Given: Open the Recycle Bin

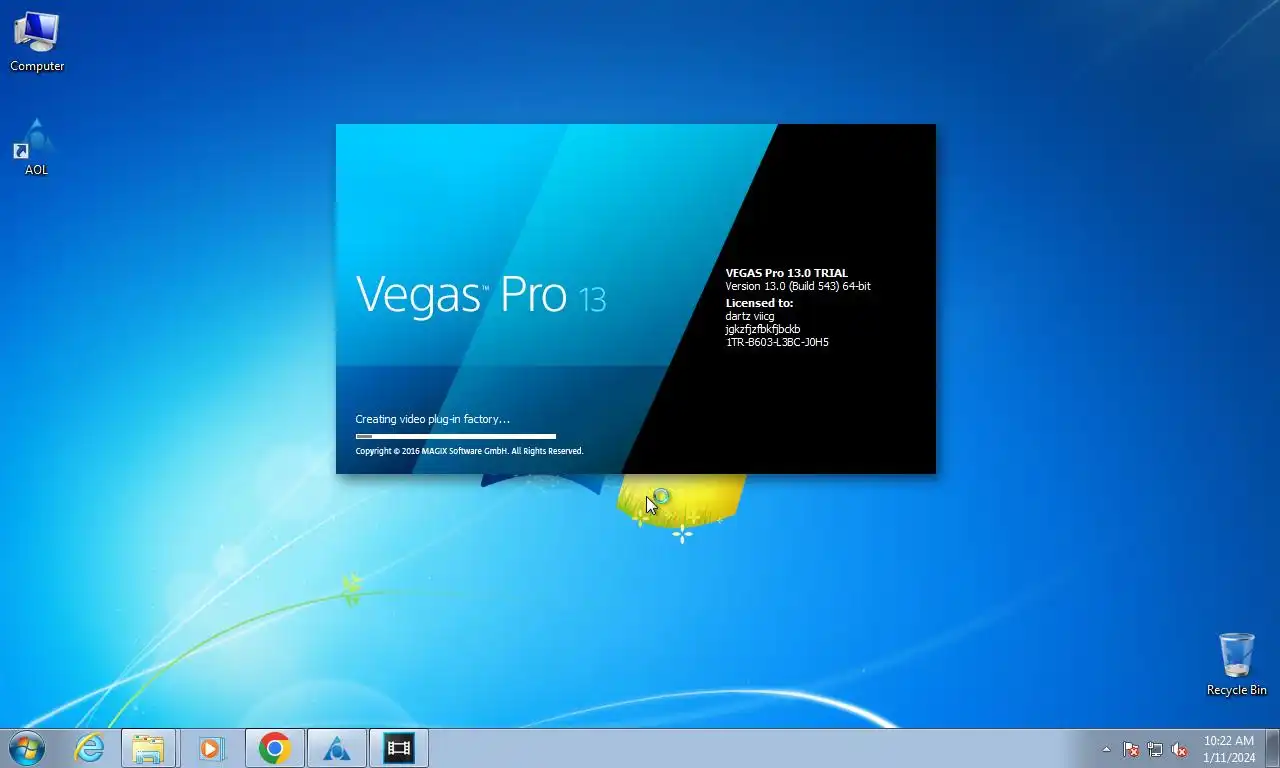Looking at the screenshot, I should (x=1237, y=664).
